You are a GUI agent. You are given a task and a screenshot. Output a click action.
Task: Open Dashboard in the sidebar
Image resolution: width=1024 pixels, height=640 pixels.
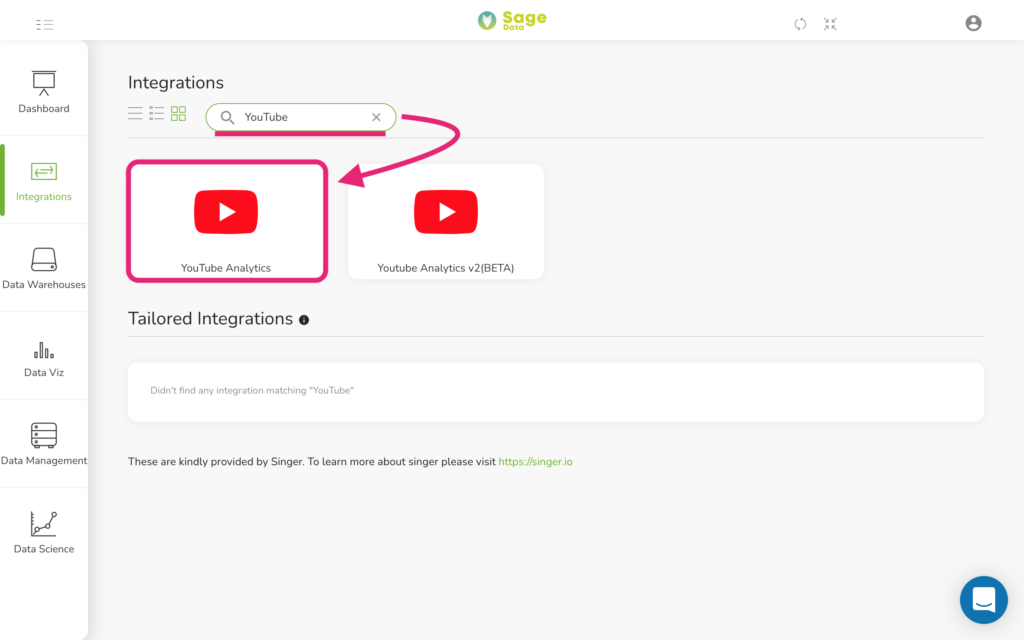pyautogui.click(x=44, y=92)
